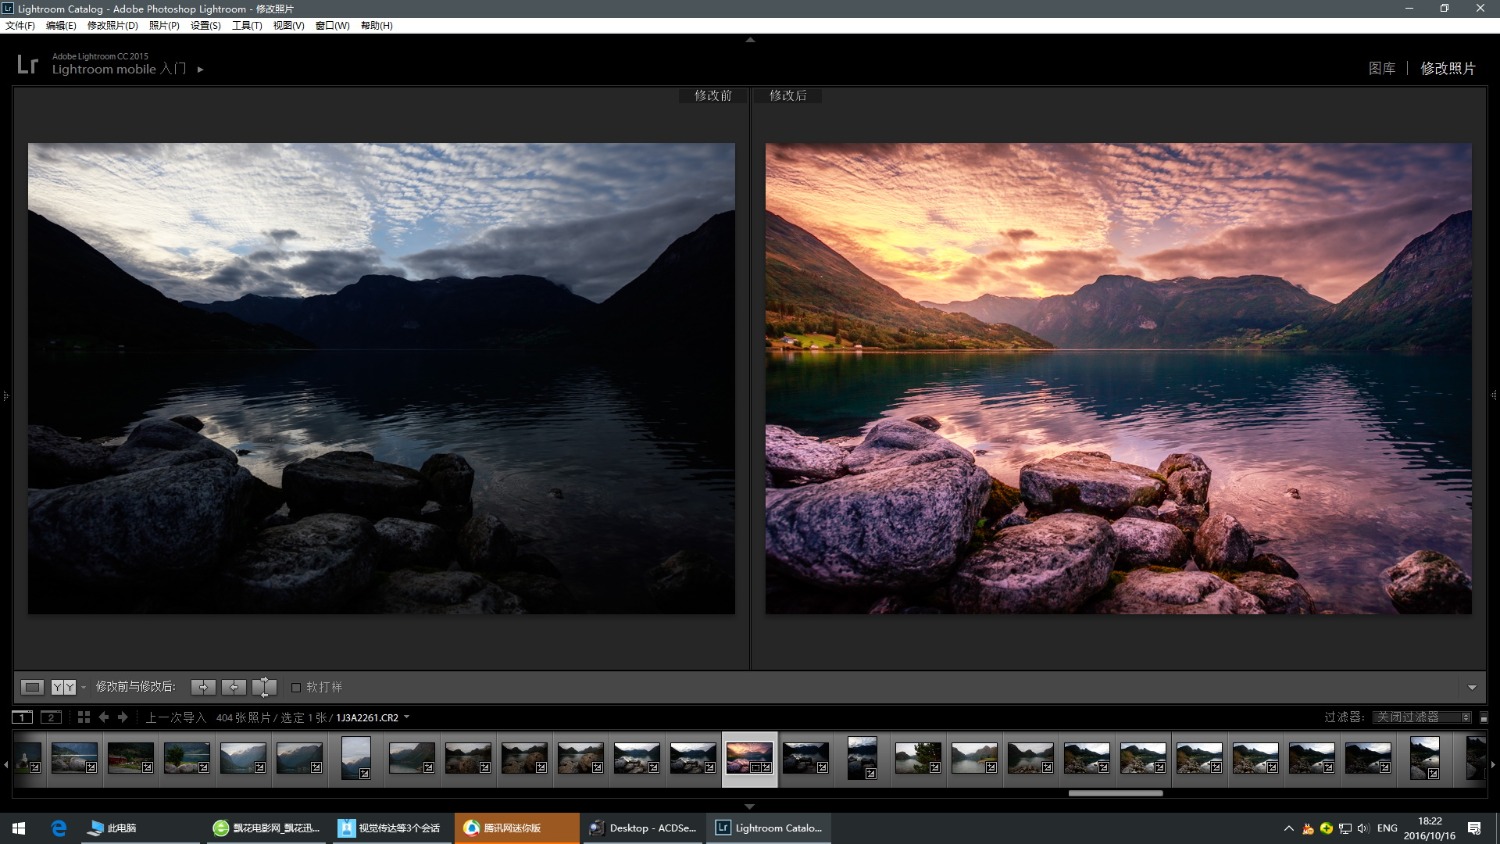Screen dimensions: 1500x844
Task: Copy Before settings to After arrow button
Action: pos(203,687)
